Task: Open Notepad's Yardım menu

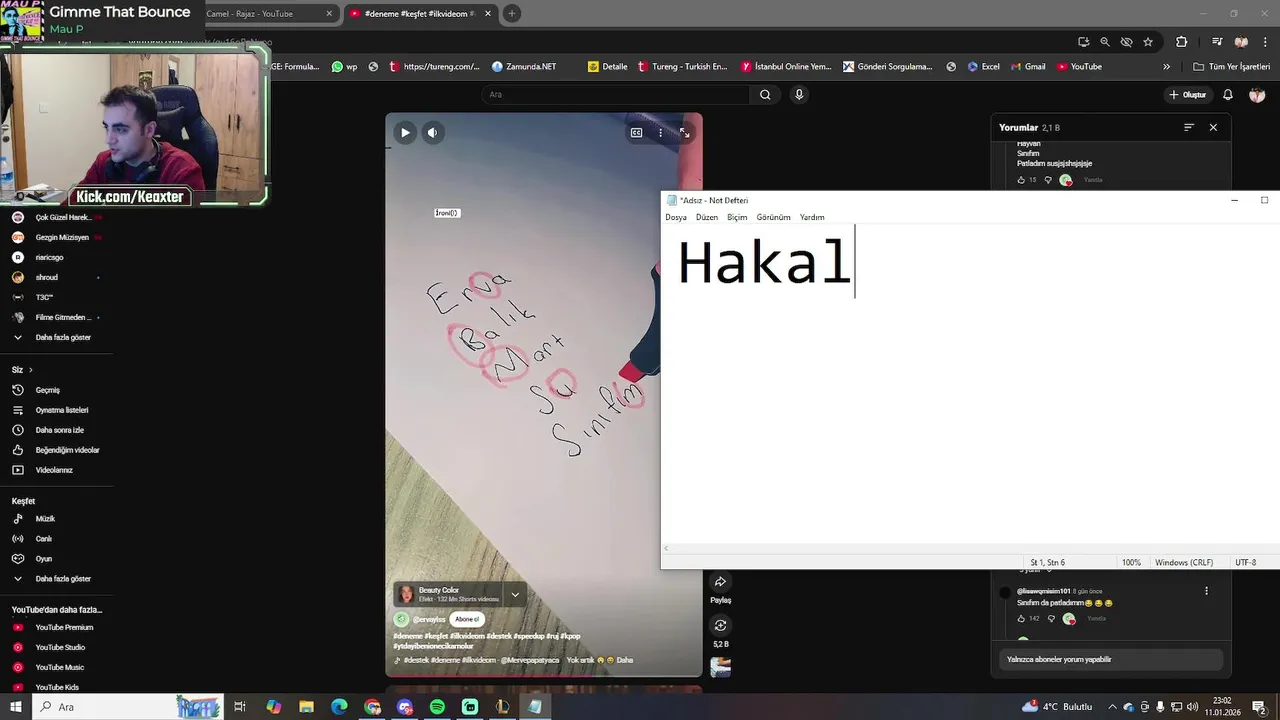Action: [812, 217]
